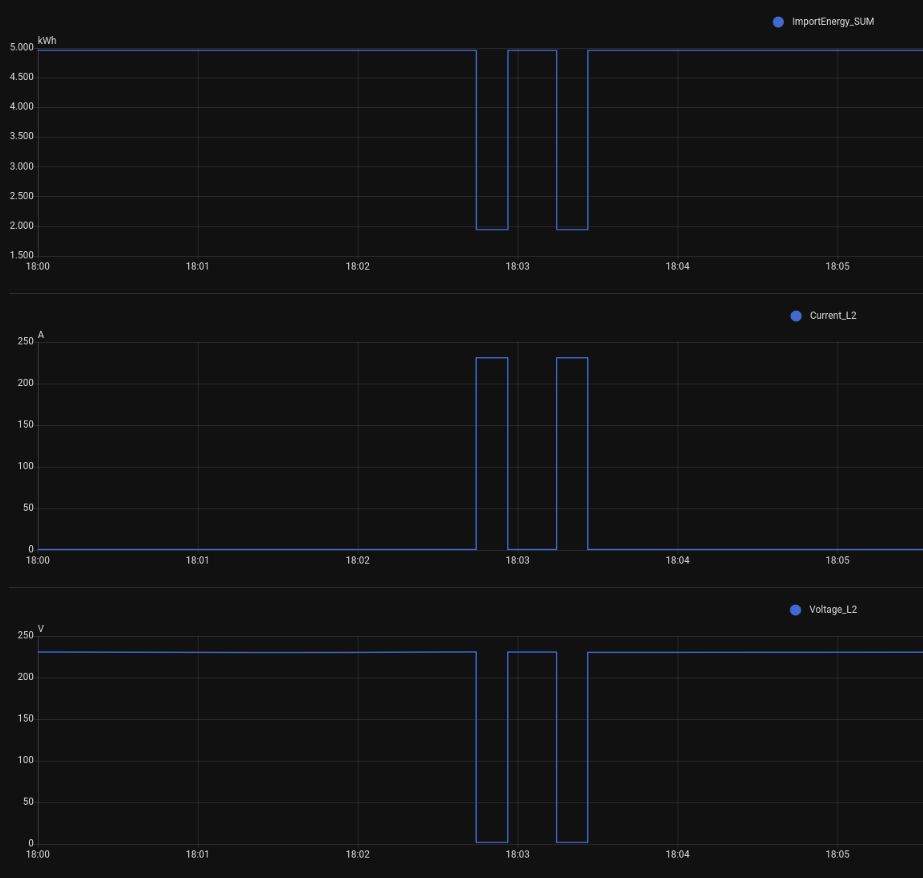Click top of first current spike plateau
The width and height of the screenshot is (923, 878).
click(492, 358)
